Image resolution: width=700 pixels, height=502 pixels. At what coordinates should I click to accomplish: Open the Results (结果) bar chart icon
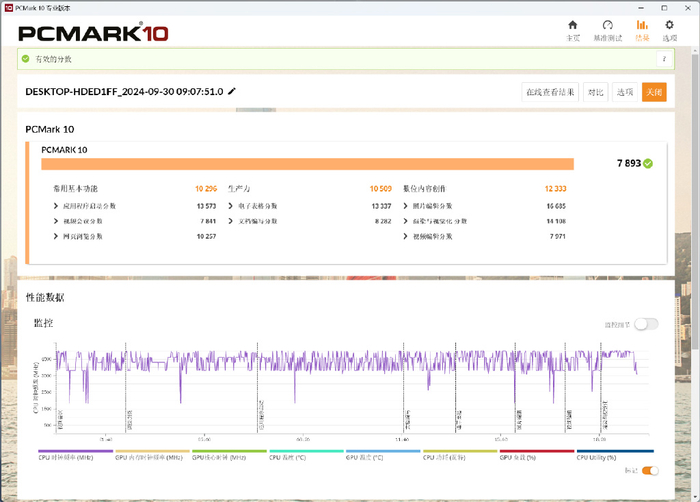641,30
